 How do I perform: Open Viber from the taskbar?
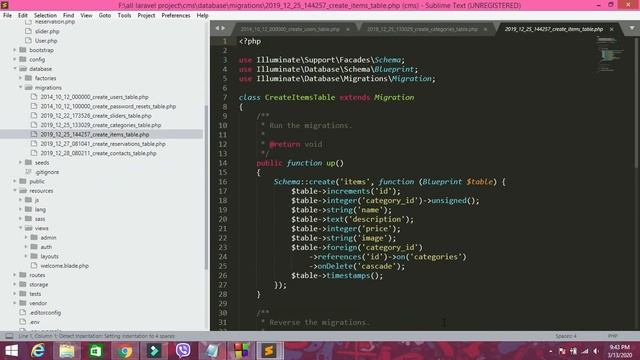pyautogui.click(x=183, y=351)
